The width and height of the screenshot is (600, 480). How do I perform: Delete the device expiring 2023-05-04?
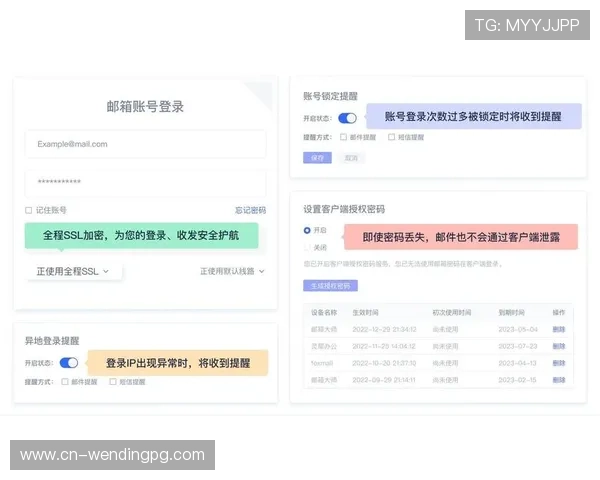coord(559,329)
